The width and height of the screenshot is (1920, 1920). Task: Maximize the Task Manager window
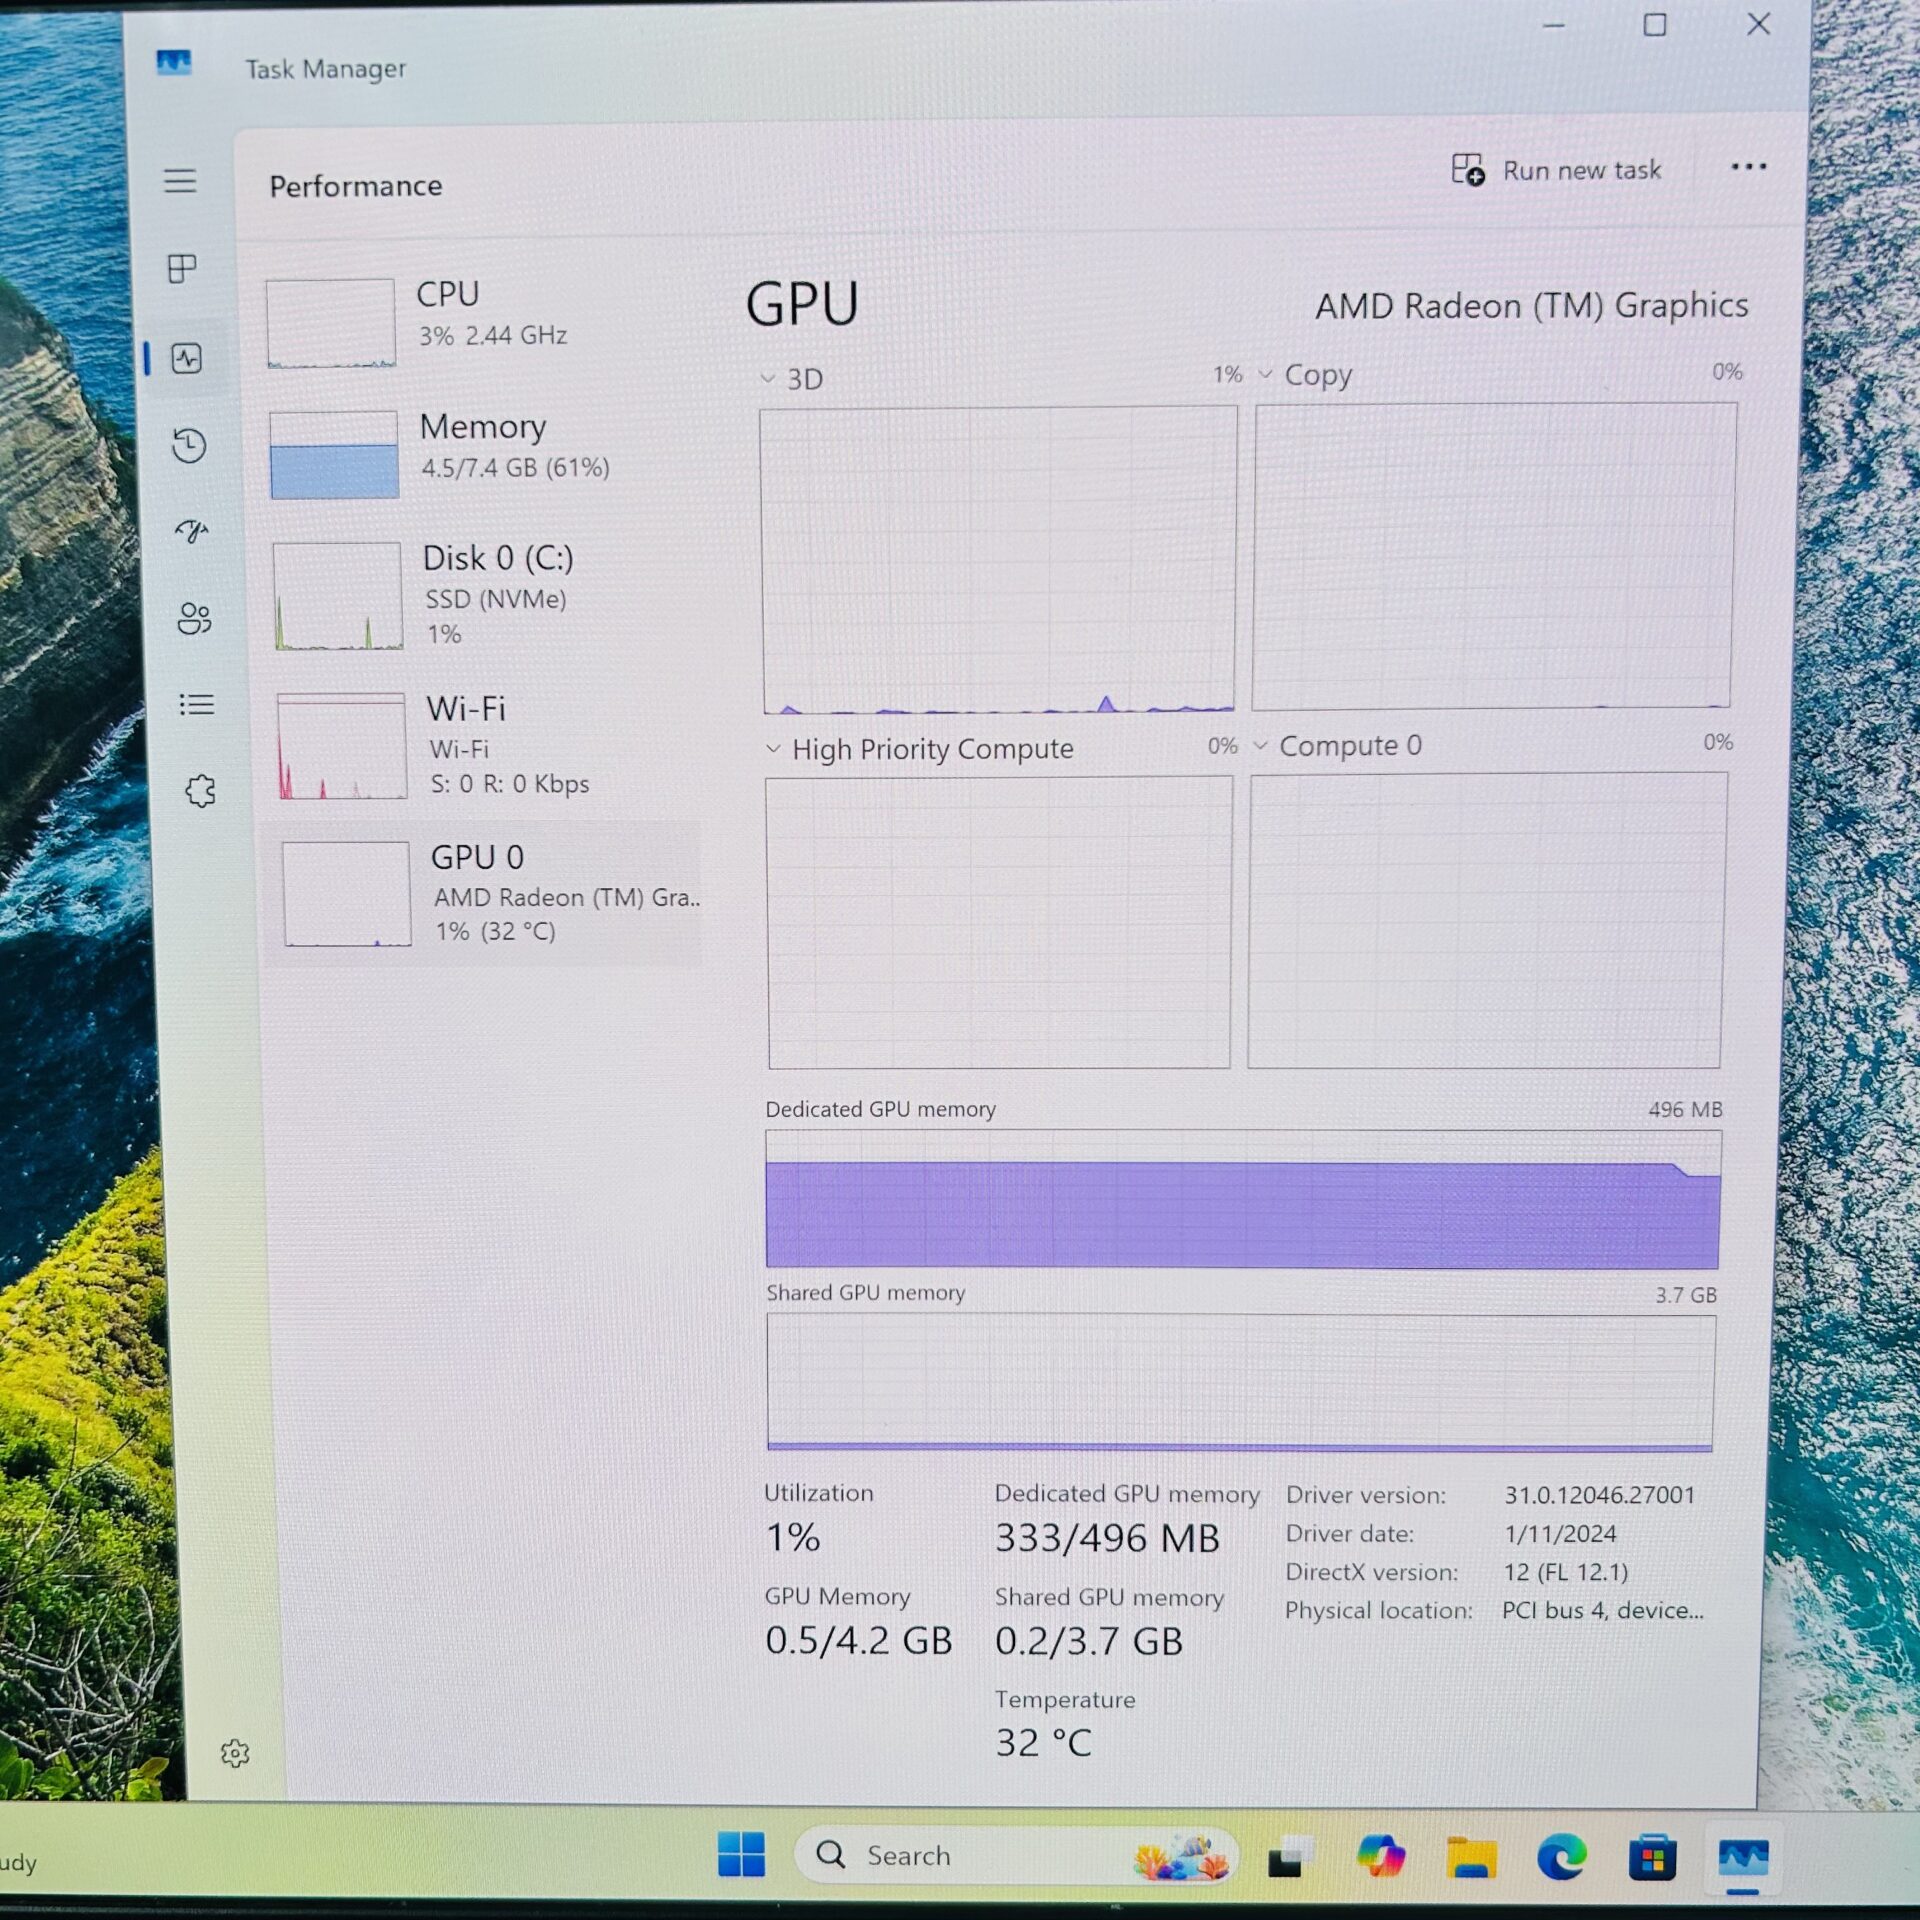(x=1655, y=24)
